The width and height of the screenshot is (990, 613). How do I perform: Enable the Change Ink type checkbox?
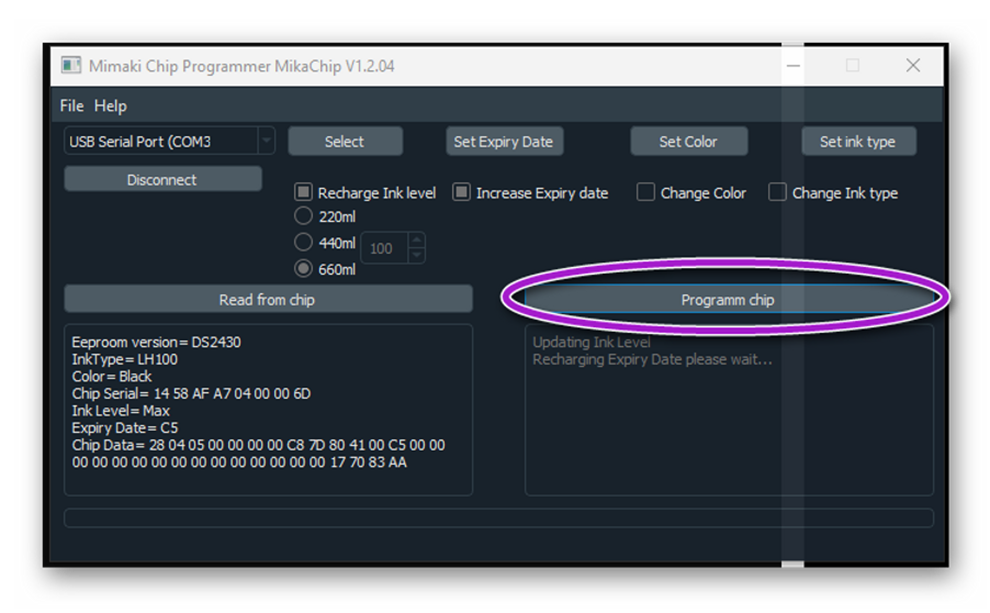pos(777,192)
